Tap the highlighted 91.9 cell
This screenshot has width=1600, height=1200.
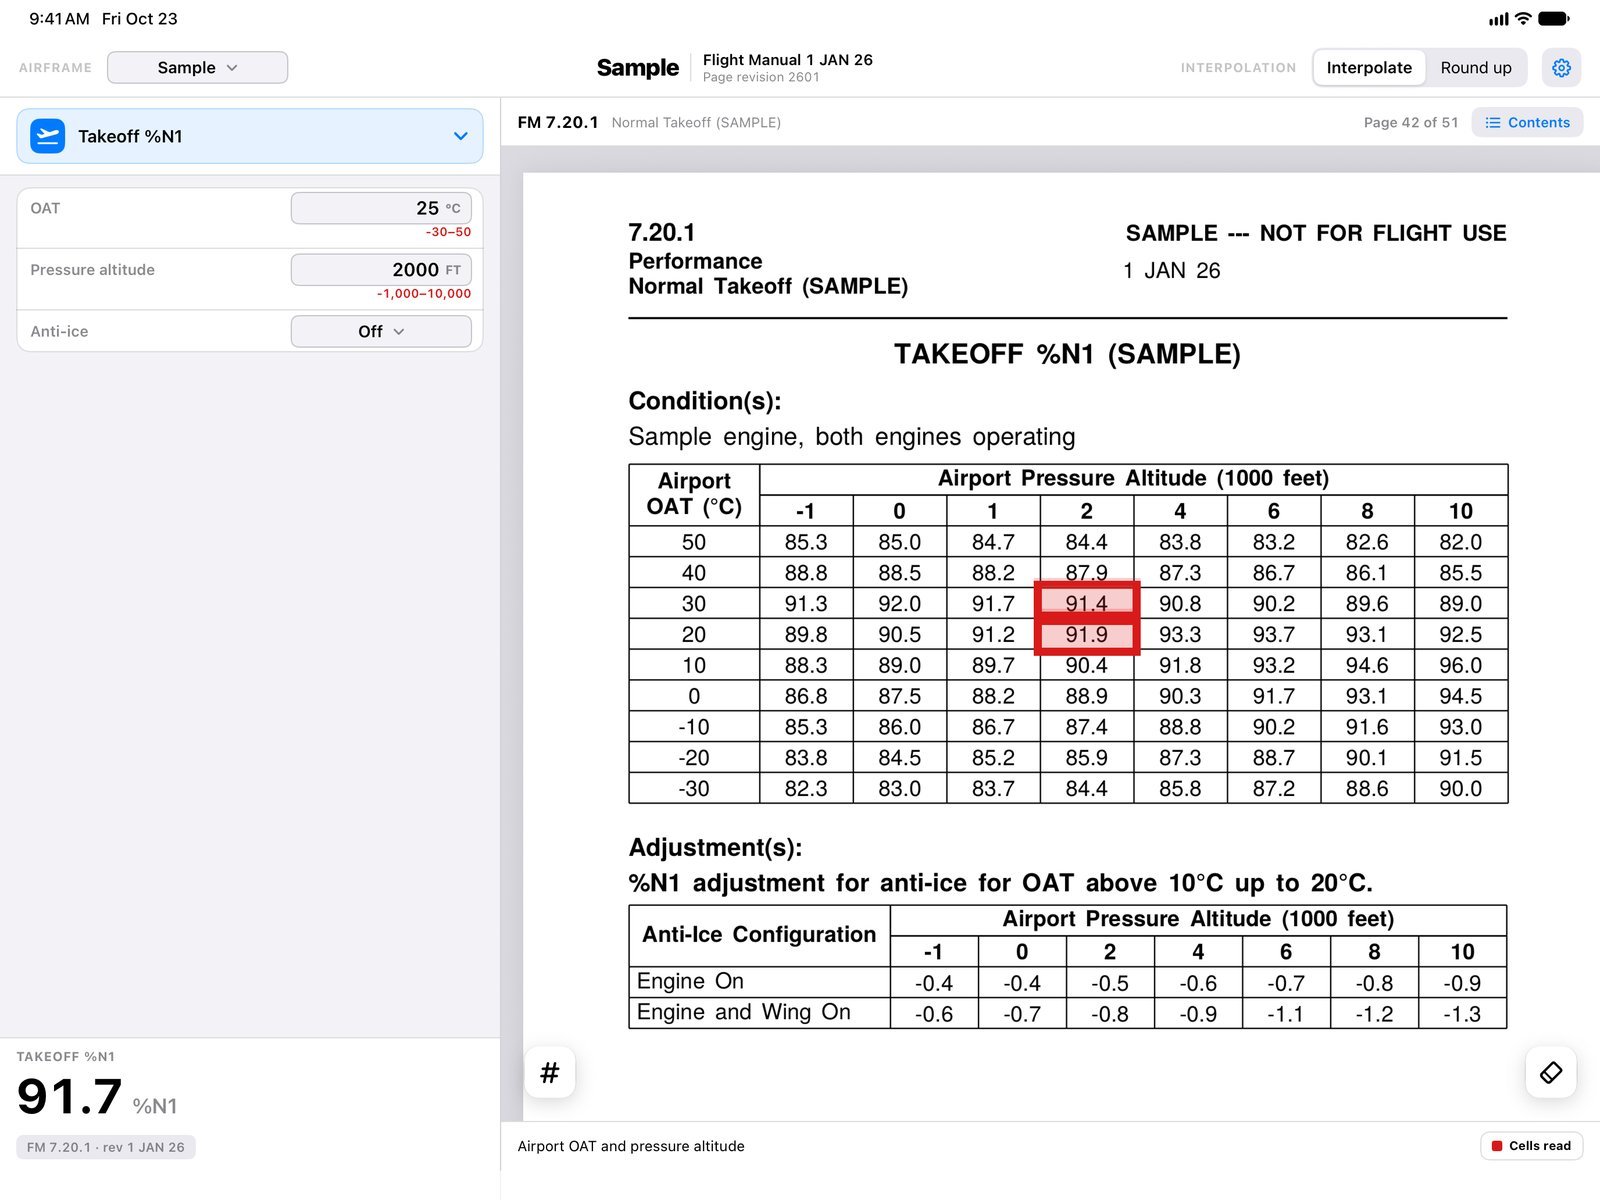point(1087,635)
